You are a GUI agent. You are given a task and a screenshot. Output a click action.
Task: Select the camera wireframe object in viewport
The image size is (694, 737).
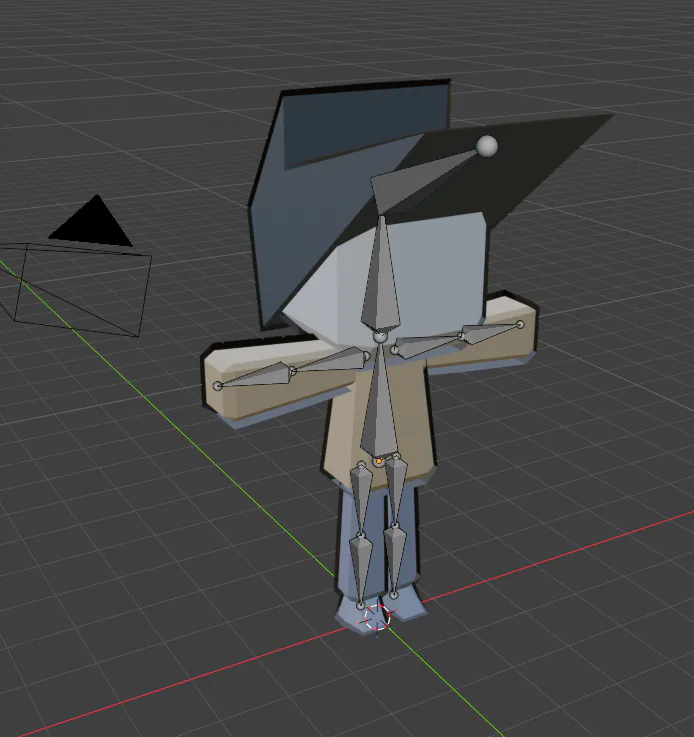coord(75,289)
